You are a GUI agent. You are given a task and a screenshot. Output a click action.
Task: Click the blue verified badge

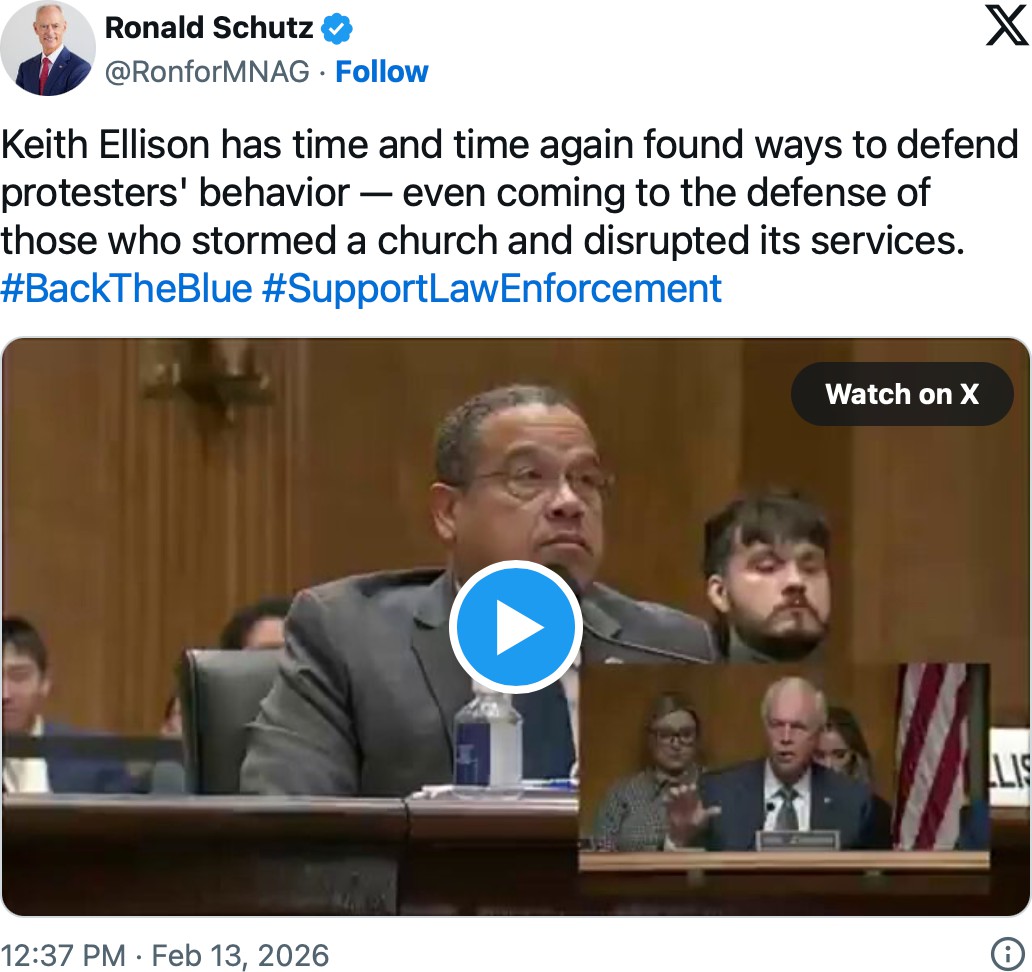(x=337, y=29)
